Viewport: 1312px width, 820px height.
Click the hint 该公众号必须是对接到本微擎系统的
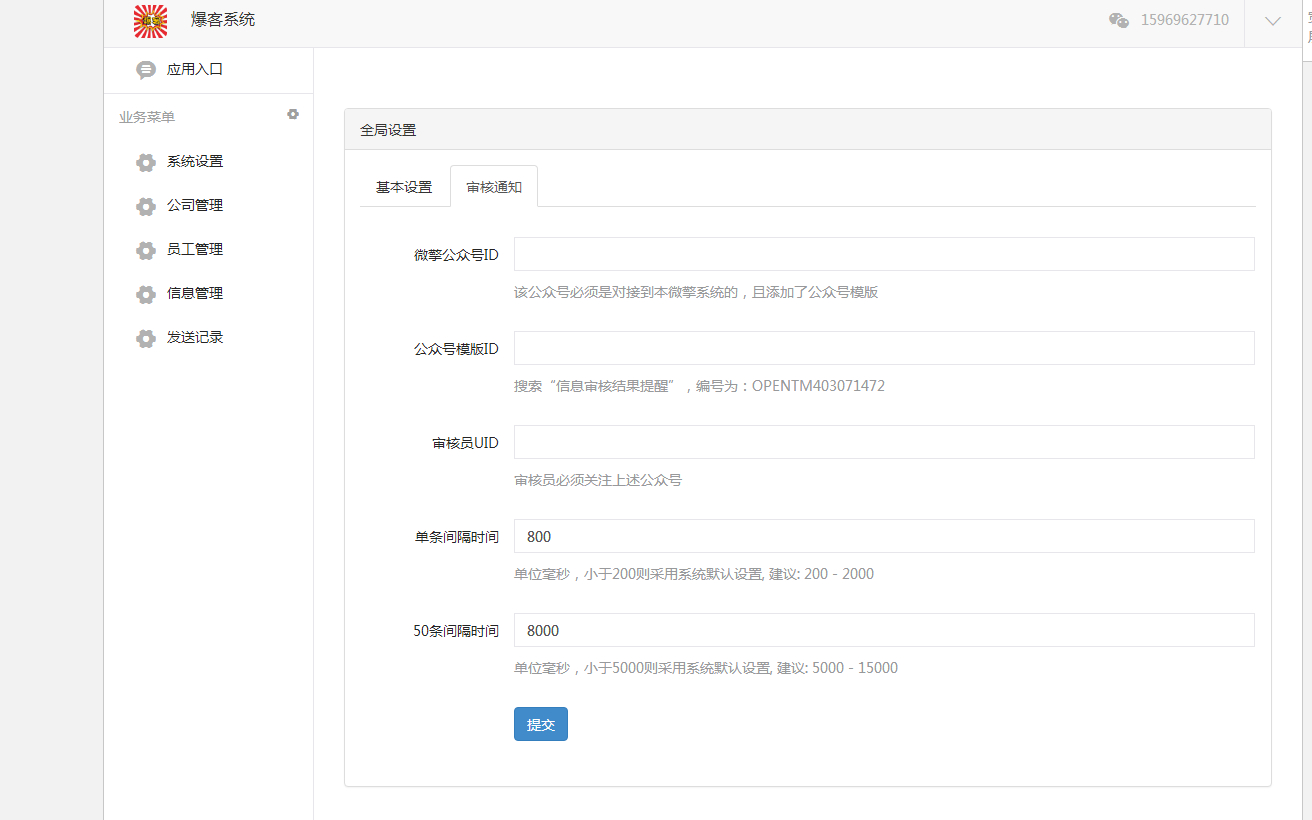(696, 292)
